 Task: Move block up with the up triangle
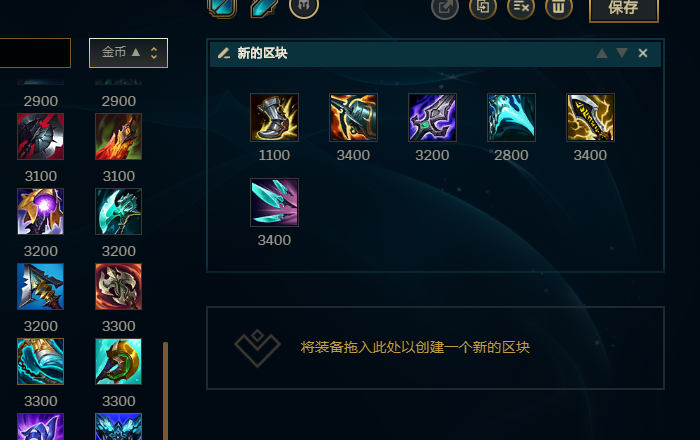[x=602, y=53]
